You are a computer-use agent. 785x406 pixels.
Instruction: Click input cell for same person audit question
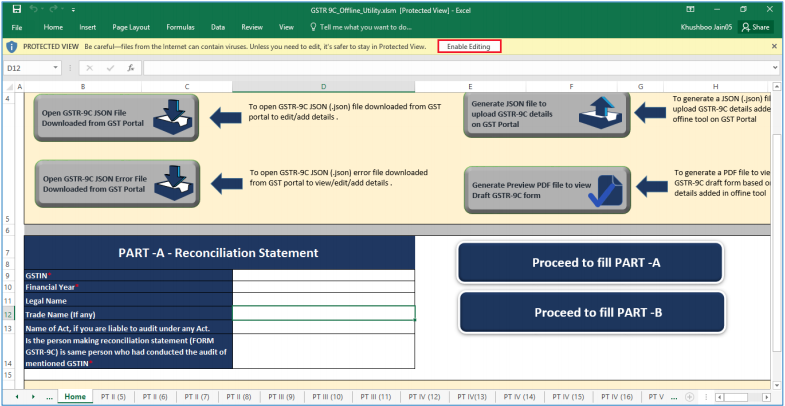pos(323,351)
